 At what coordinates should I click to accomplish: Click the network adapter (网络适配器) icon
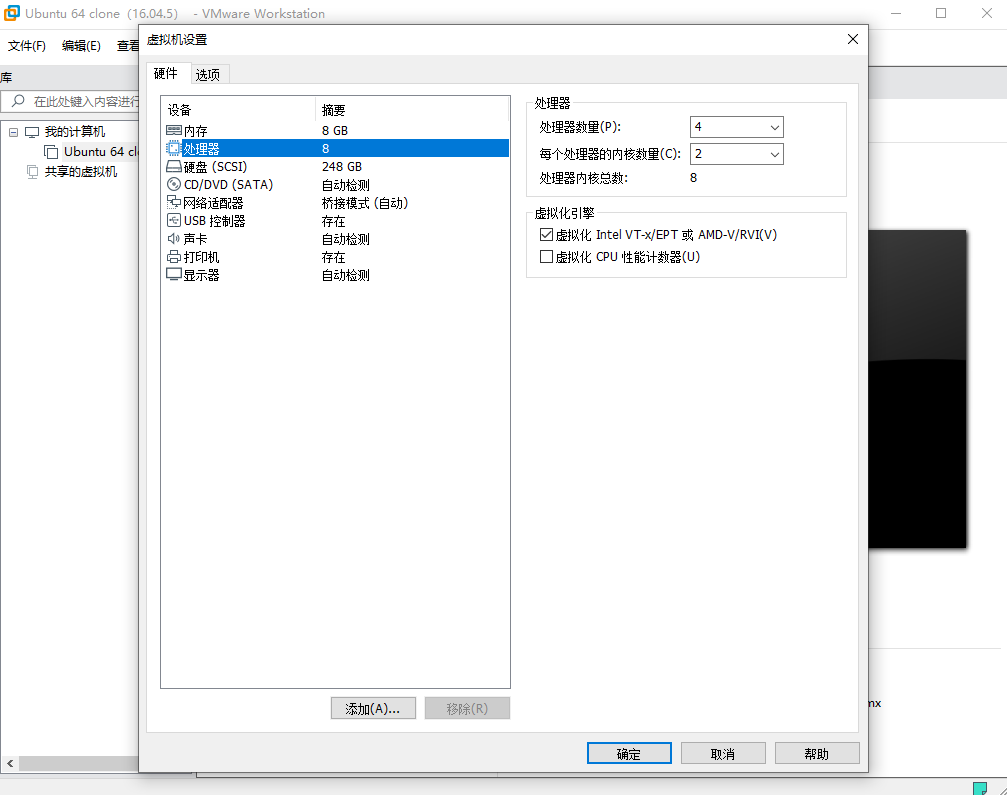pos(173,202)
